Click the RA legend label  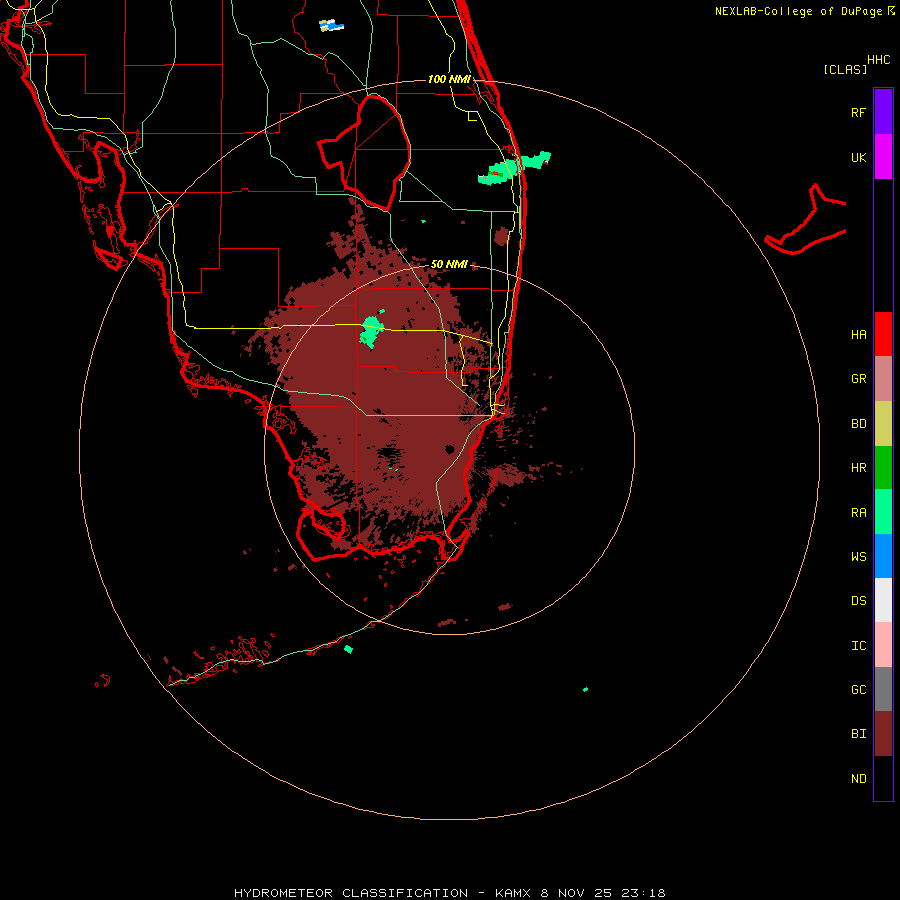(858, 513)
